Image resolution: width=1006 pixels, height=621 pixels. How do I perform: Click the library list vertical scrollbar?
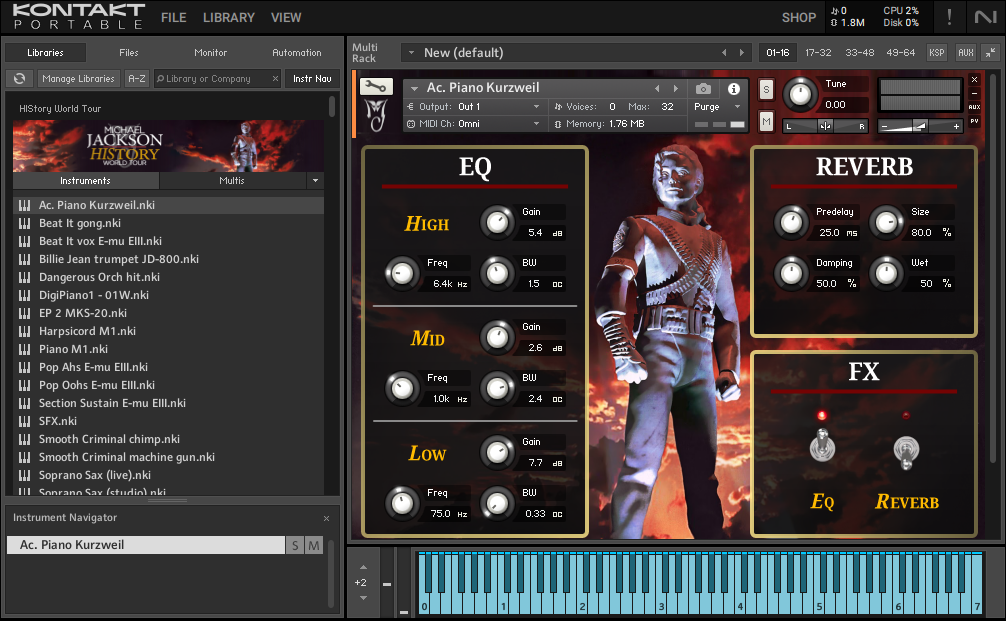click(x=332, y=106)
